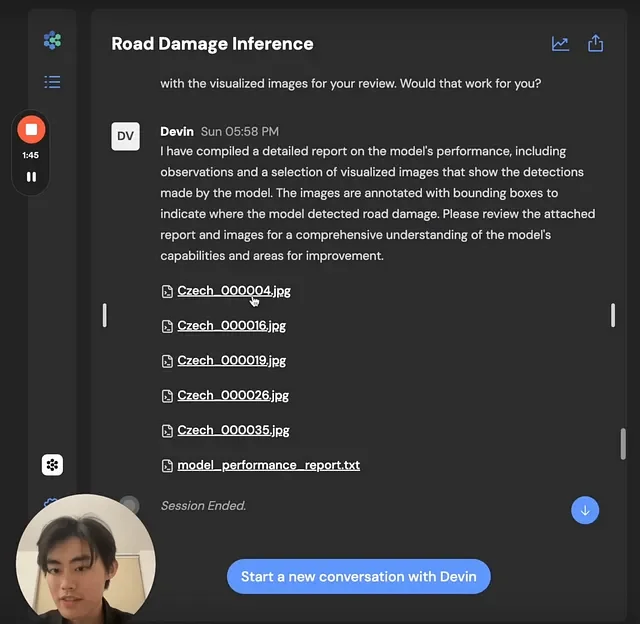This screenshot has height=624, width=640.
Task: Start a new conversation with Devin
Action: point(359,577)
